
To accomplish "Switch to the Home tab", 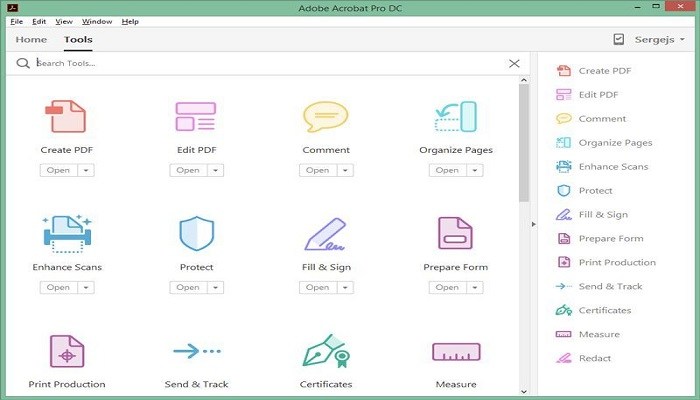I will click(31, 40).
